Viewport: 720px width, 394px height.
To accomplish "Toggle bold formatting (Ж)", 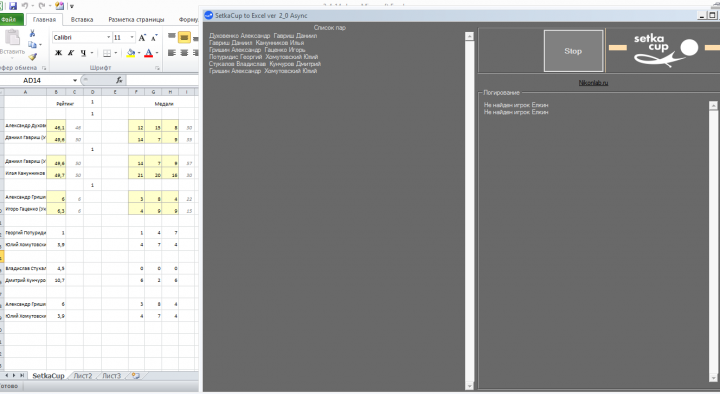I will click(58, 53).
